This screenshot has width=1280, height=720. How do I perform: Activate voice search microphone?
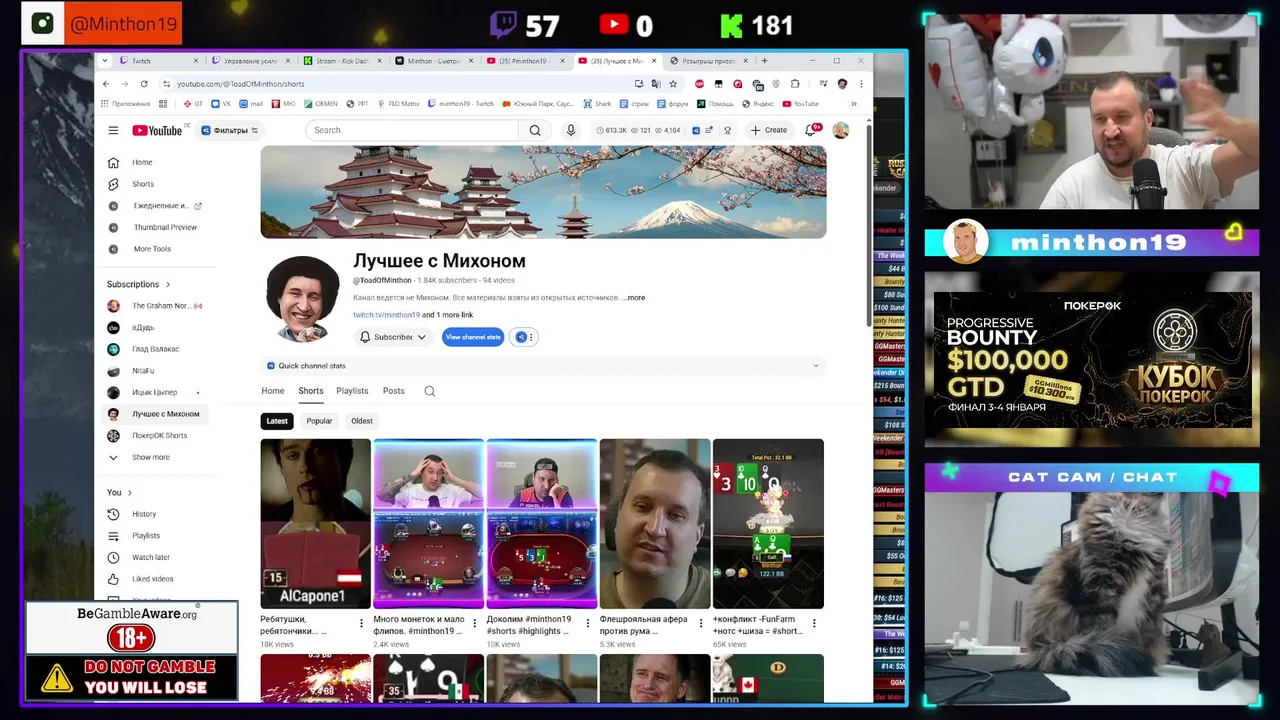(x=571, y=130)
